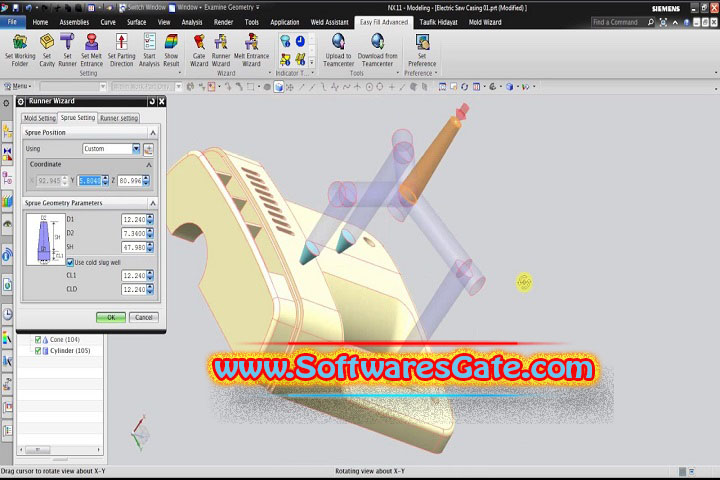Toggle Use cold slug well checkbox
Image resolution: width=720 pixels, height=480 pixels.
(70, 262)
